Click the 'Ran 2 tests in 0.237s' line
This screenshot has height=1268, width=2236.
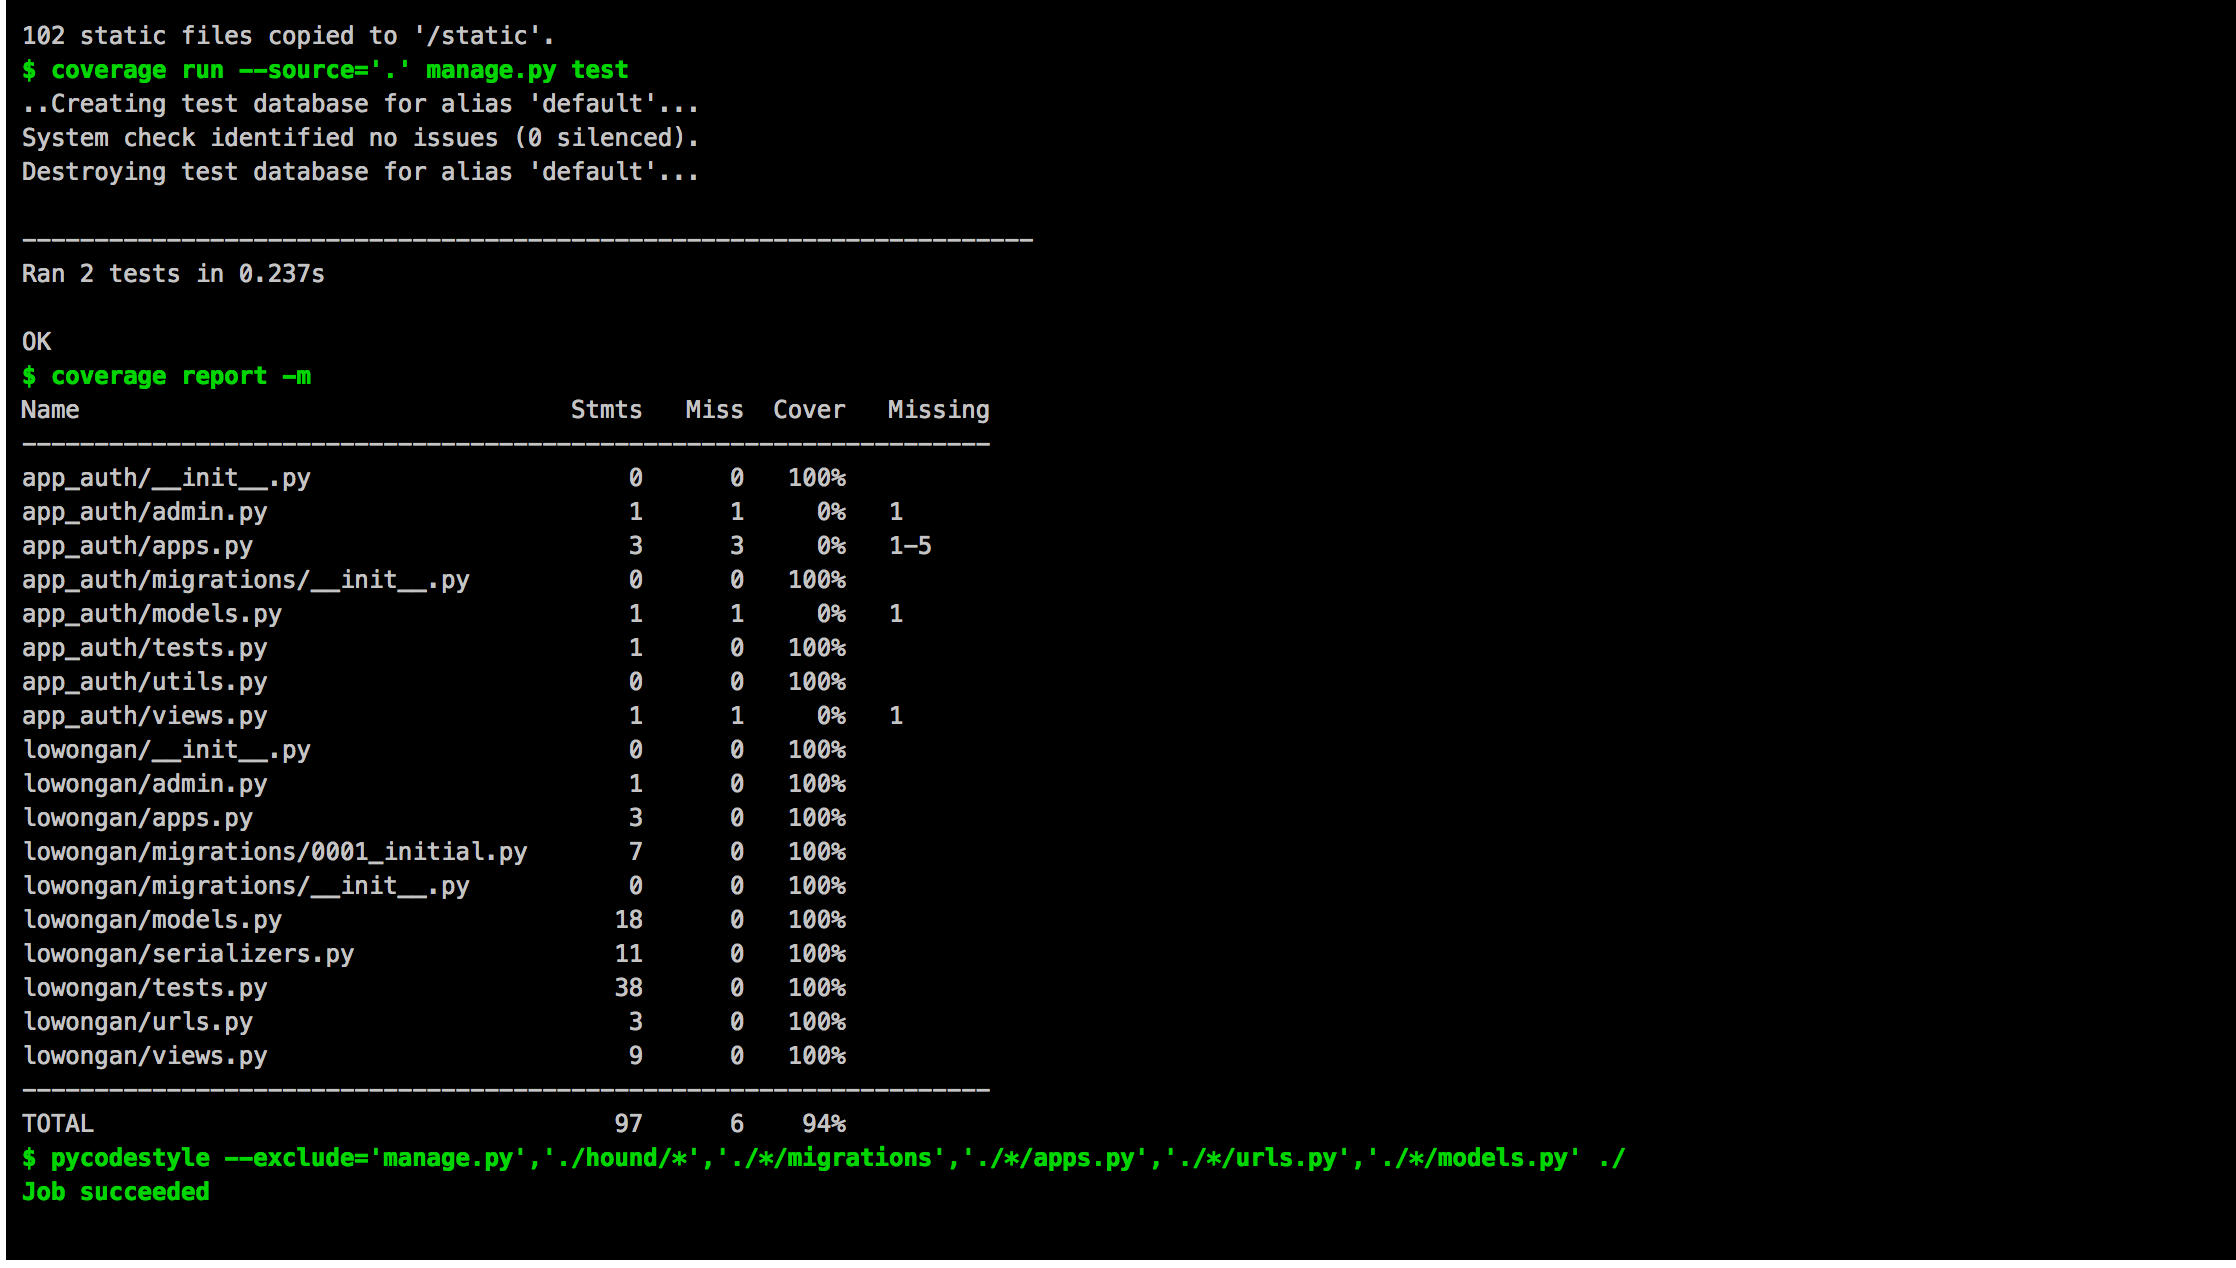[x=173, y=274]
